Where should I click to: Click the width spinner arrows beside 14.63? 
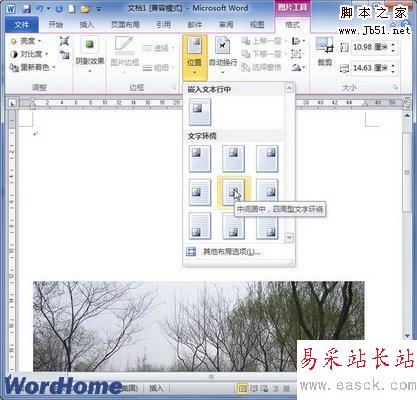pyautogui.click(x=394, y=68)
